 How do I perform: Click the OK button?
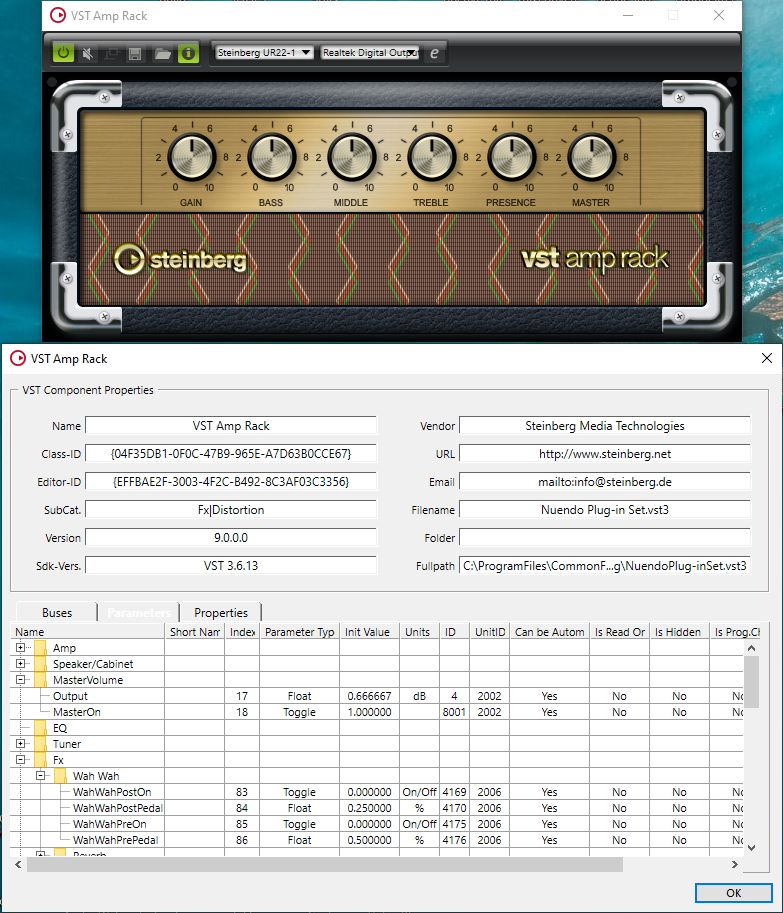coord(734,893)
